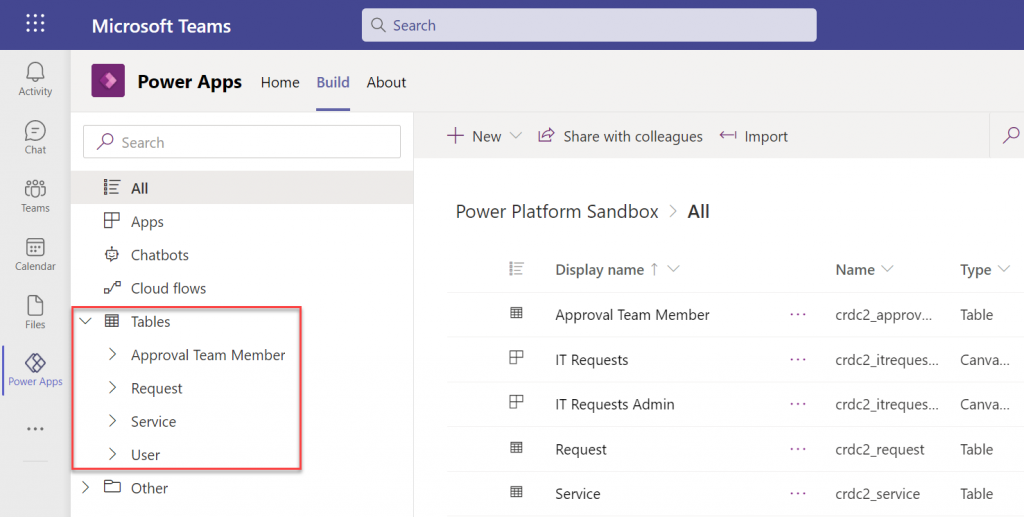
Task: Open the IT Requests app entry
Action: pos(592,360)
